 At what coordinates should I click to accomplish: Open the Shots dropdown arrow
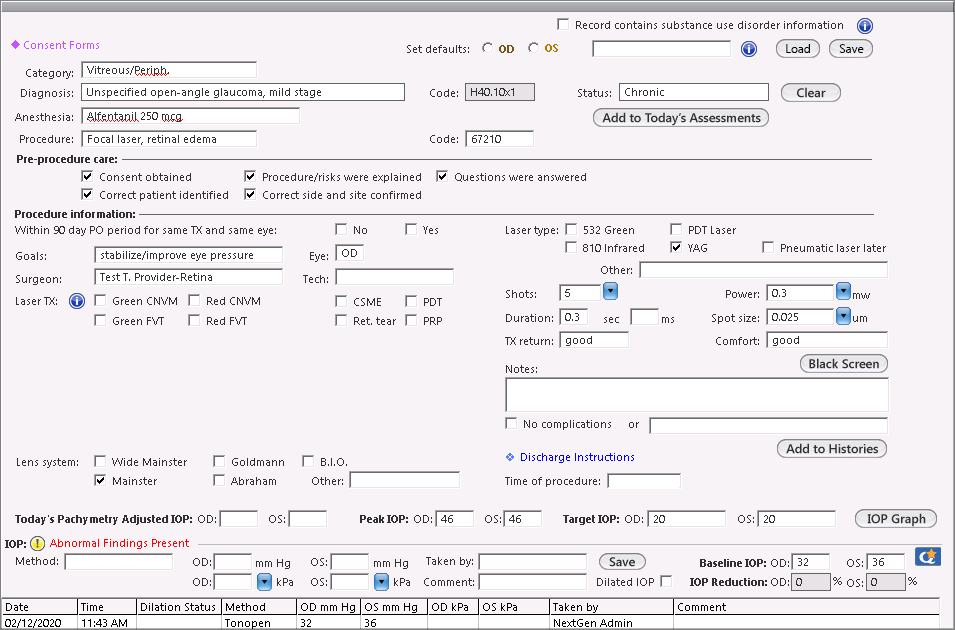(610, 291)
